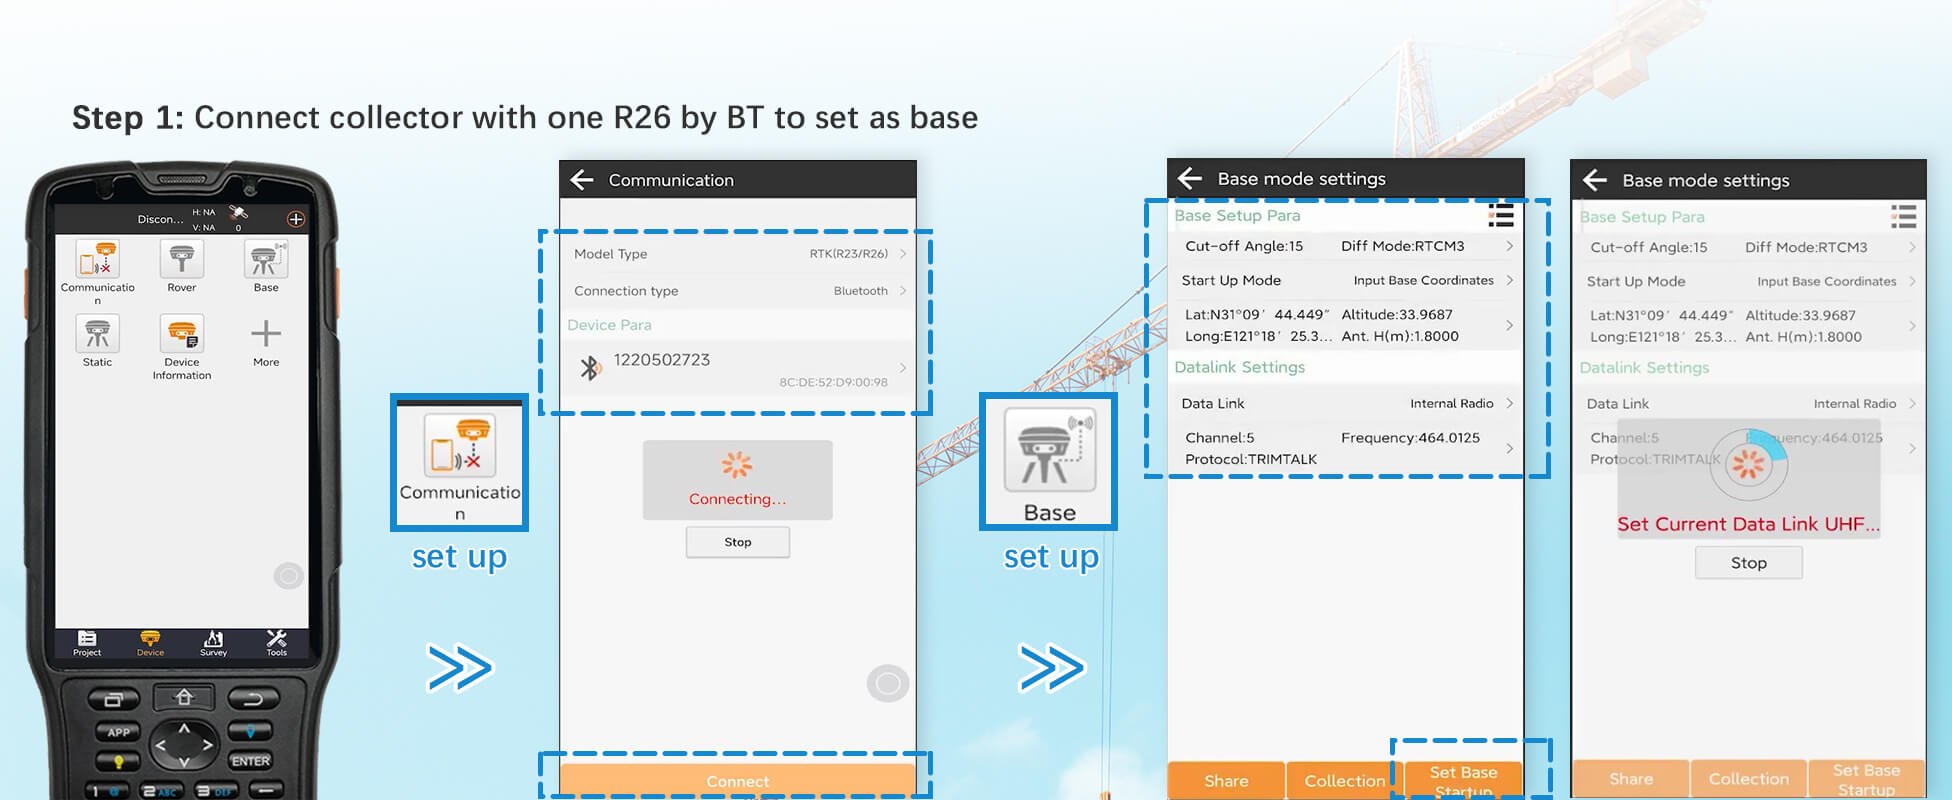Expand Lat/Long coordinates row in first Base settings

(1346, 325)
